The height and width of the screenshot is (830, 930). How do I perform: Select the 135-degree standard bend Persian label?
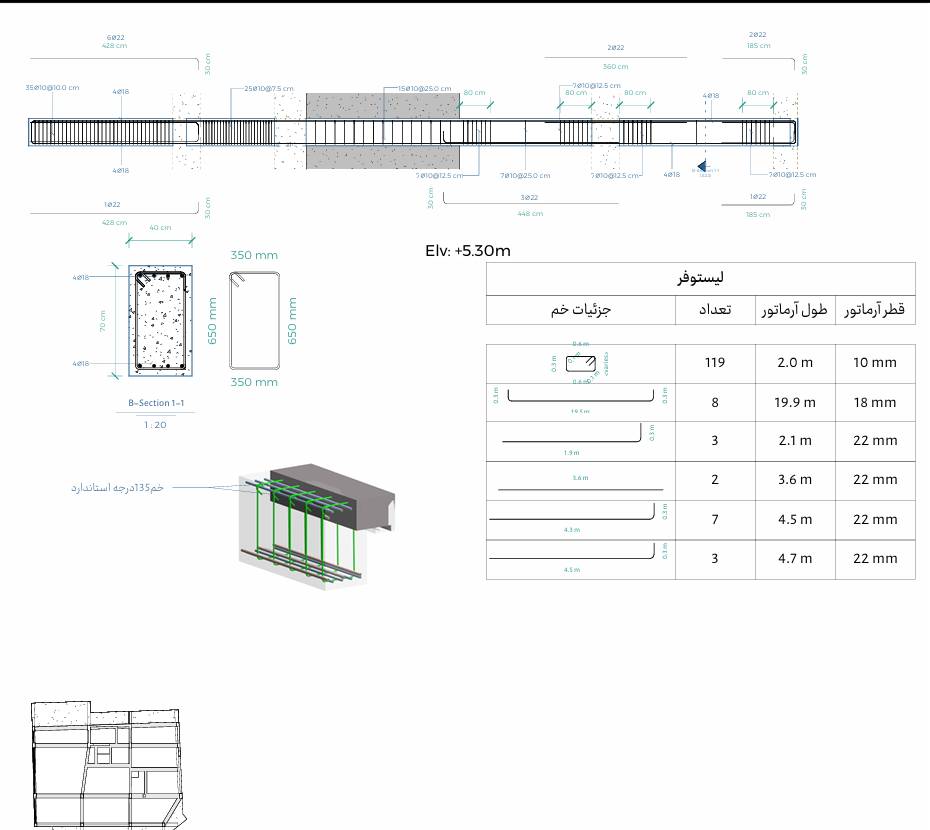pyautogui.click(x=116, y=487)
